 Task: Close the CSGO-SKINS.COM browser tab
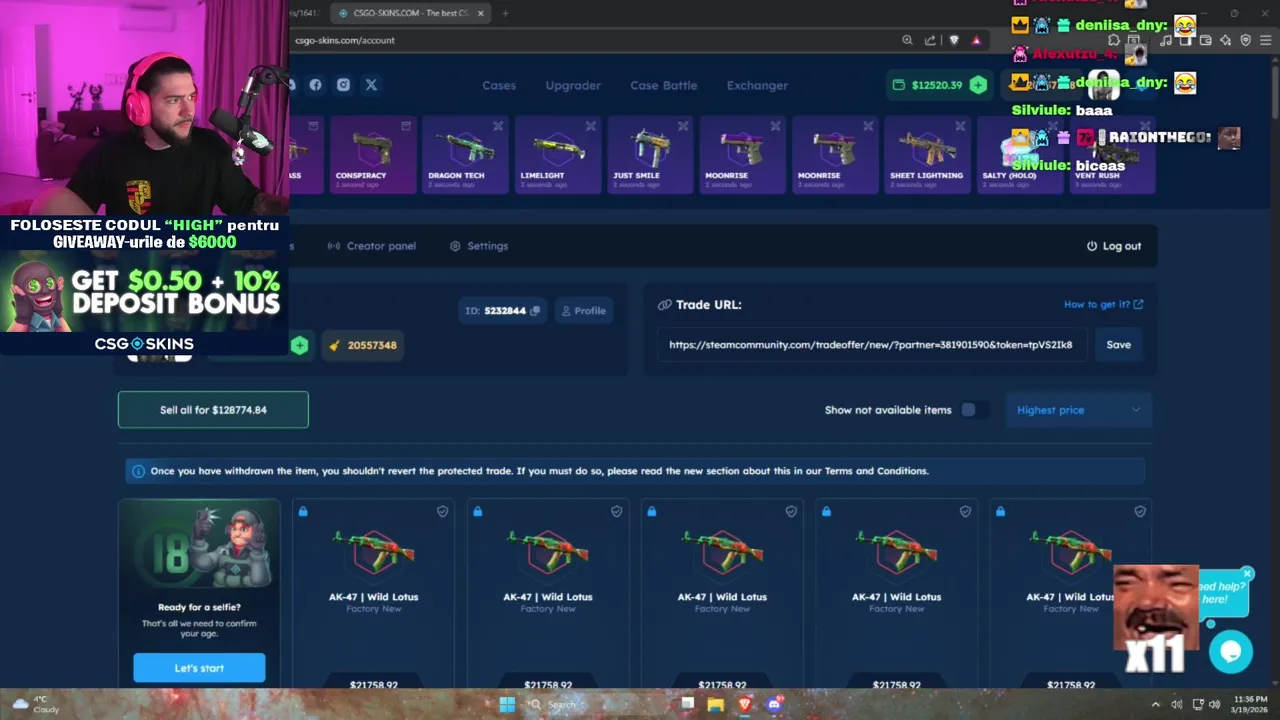click(481, 13)
